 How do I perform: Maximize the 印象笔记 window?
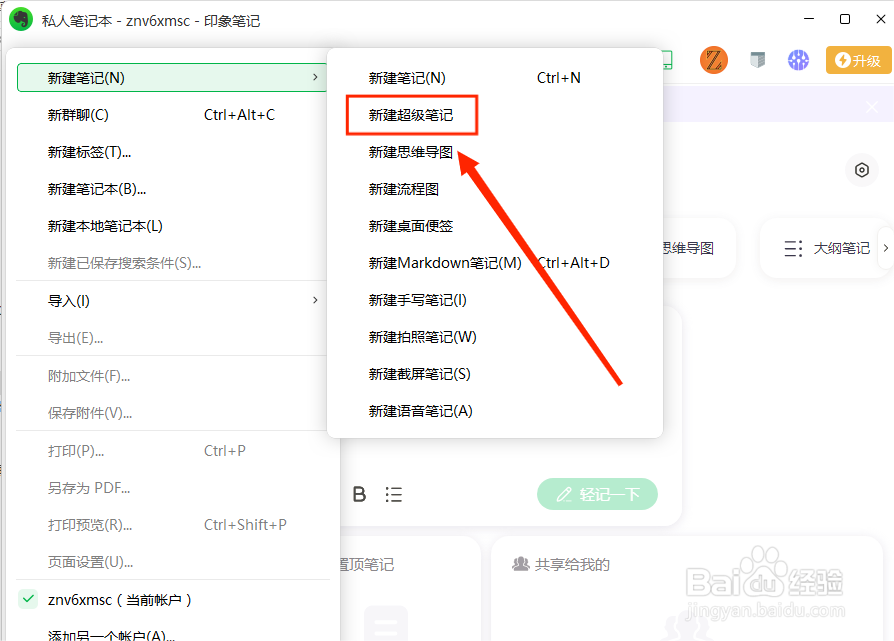point(845,19)
